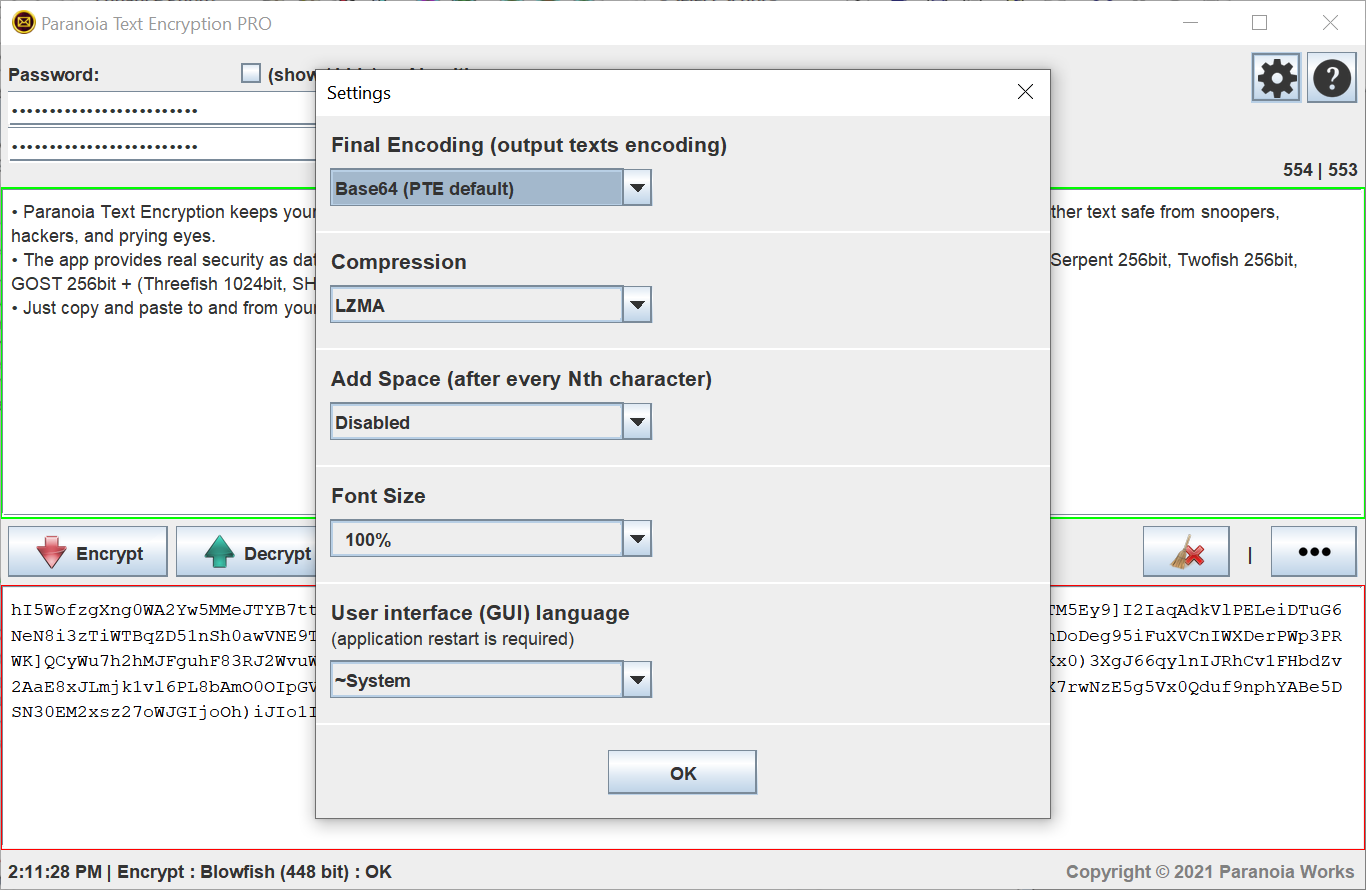This screenshot has height=890, width=1366.
Task: Click the Password: label
Action: click(54, 74)
